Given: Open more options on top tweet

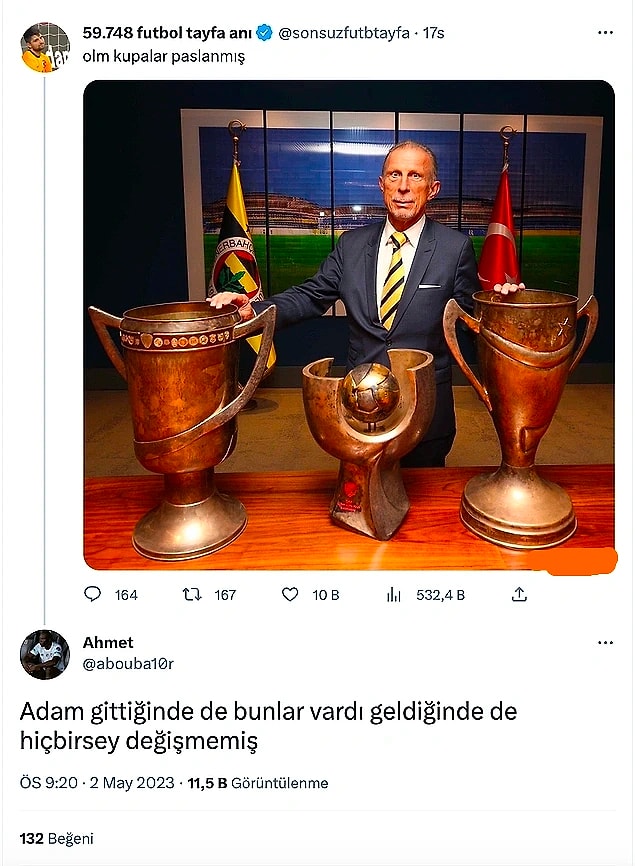Looking at the screenshot, I should pos(605,33).
